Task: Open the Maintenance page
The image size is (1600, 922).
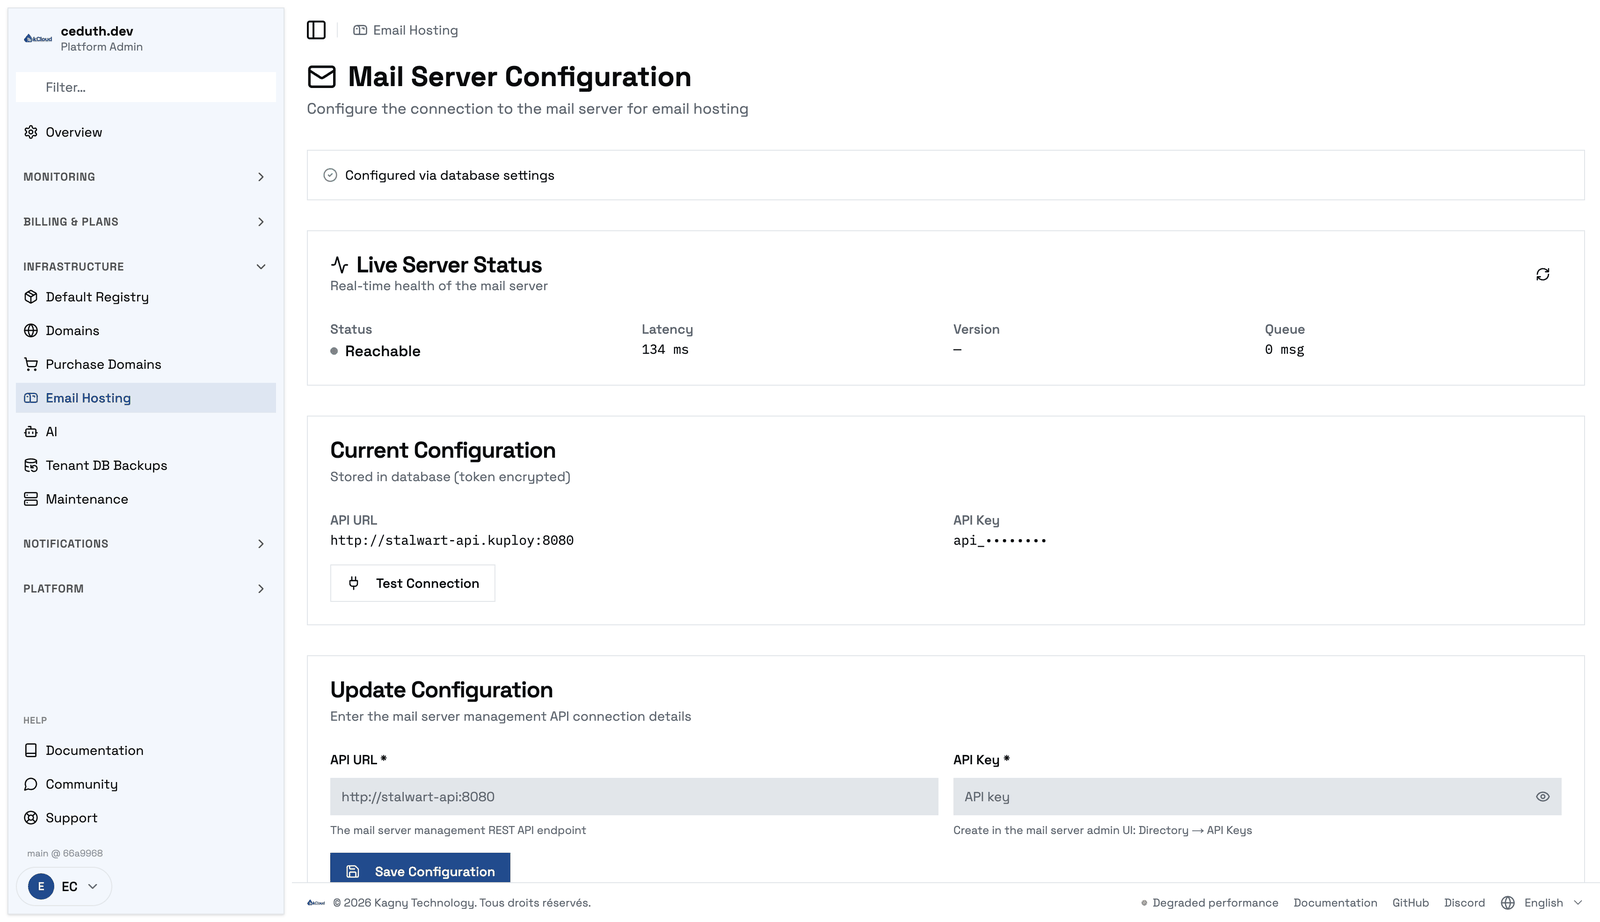Action: pos(146,499)
